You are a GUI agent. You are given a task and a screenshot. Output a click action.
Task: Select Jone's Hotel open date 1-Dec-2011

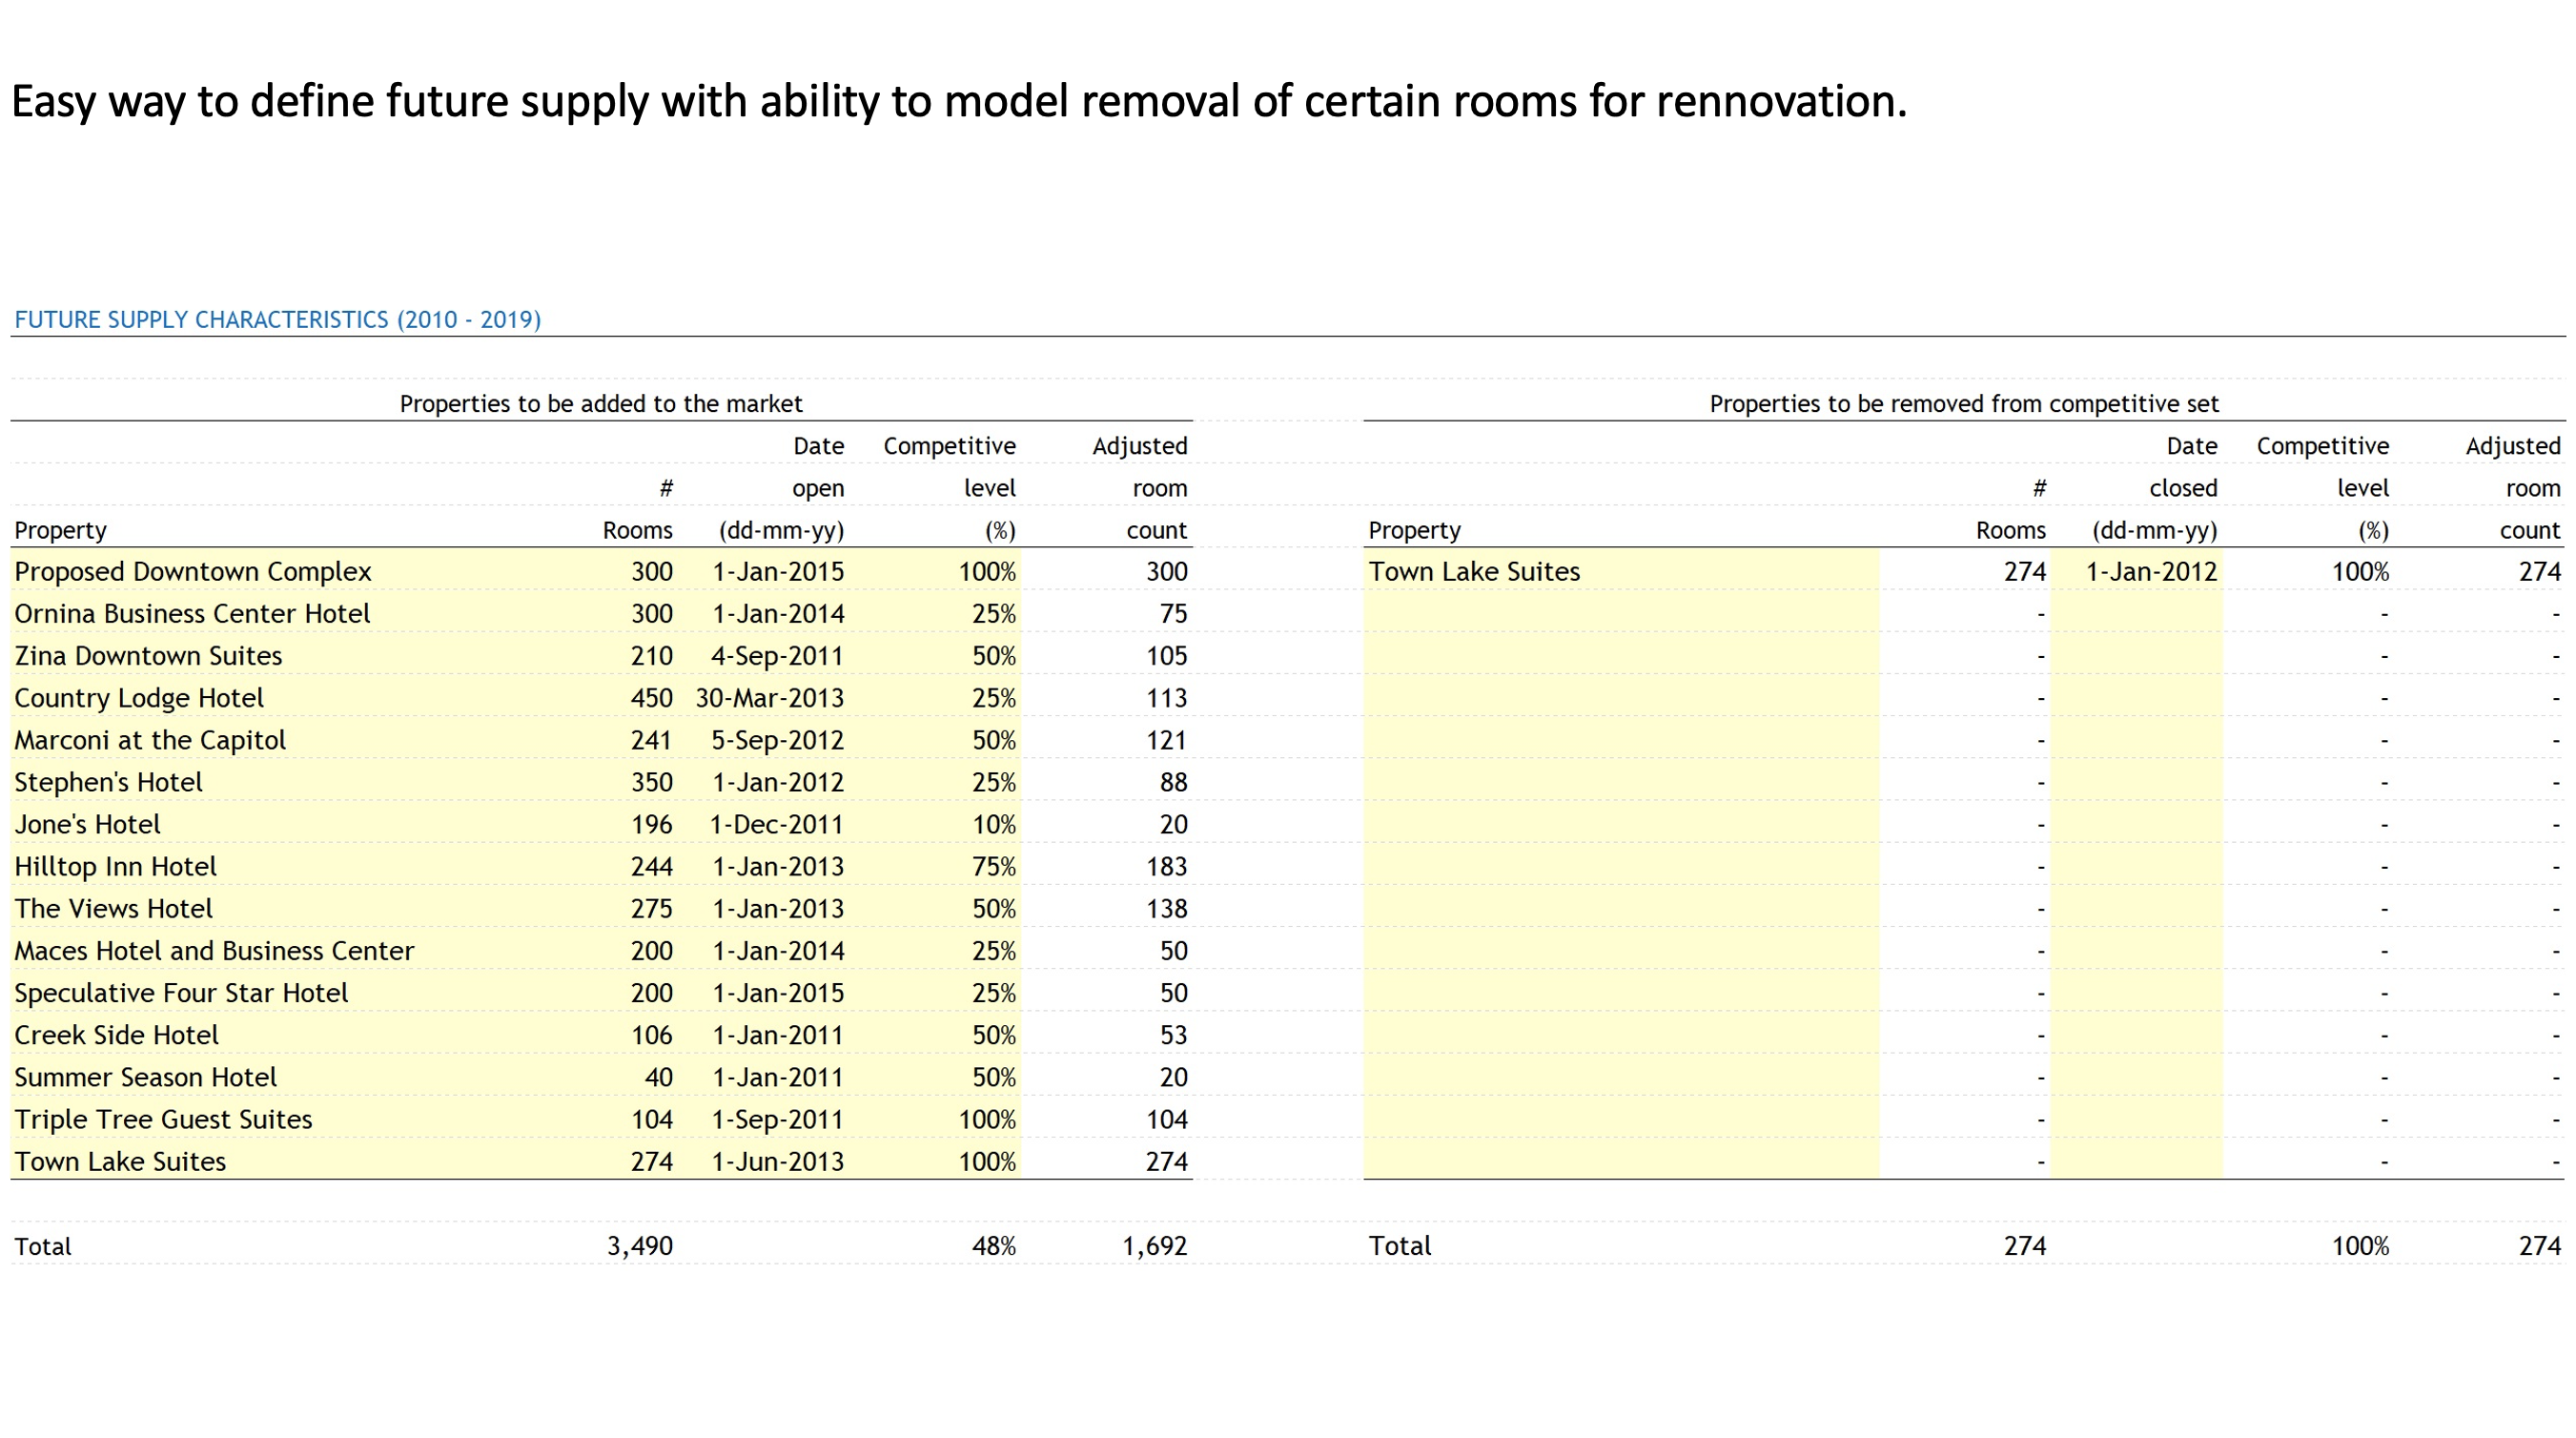(x=776, y=824)
